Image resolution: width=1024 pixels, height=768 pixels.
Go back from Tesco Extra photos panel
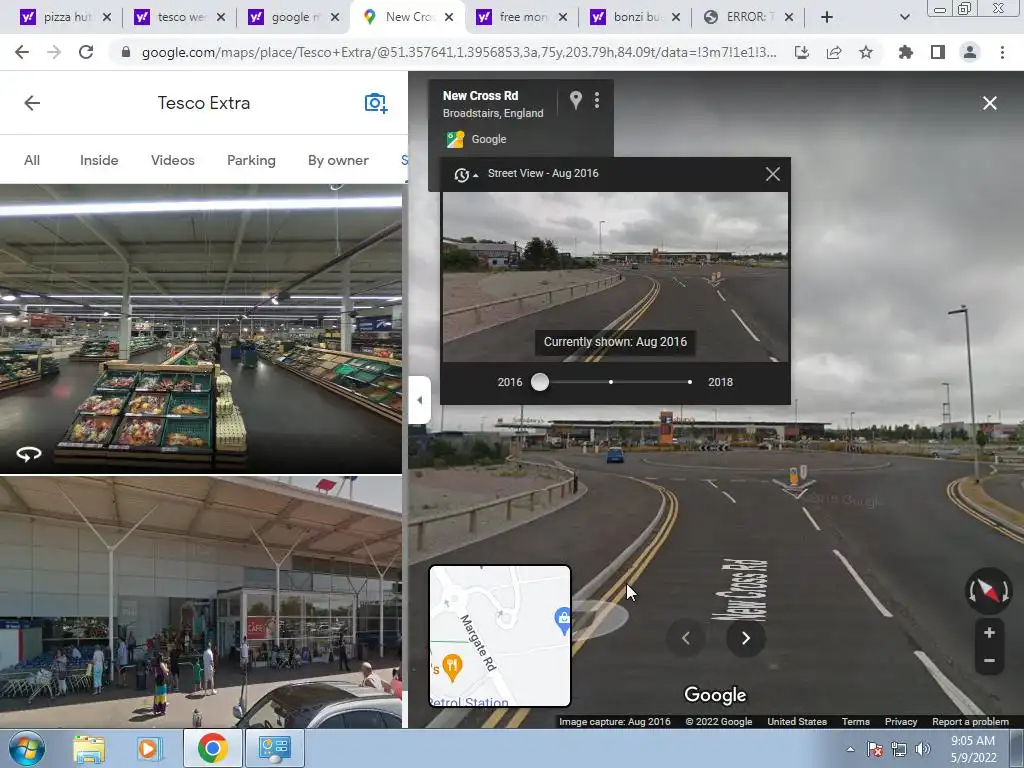[x=32, y=103]
